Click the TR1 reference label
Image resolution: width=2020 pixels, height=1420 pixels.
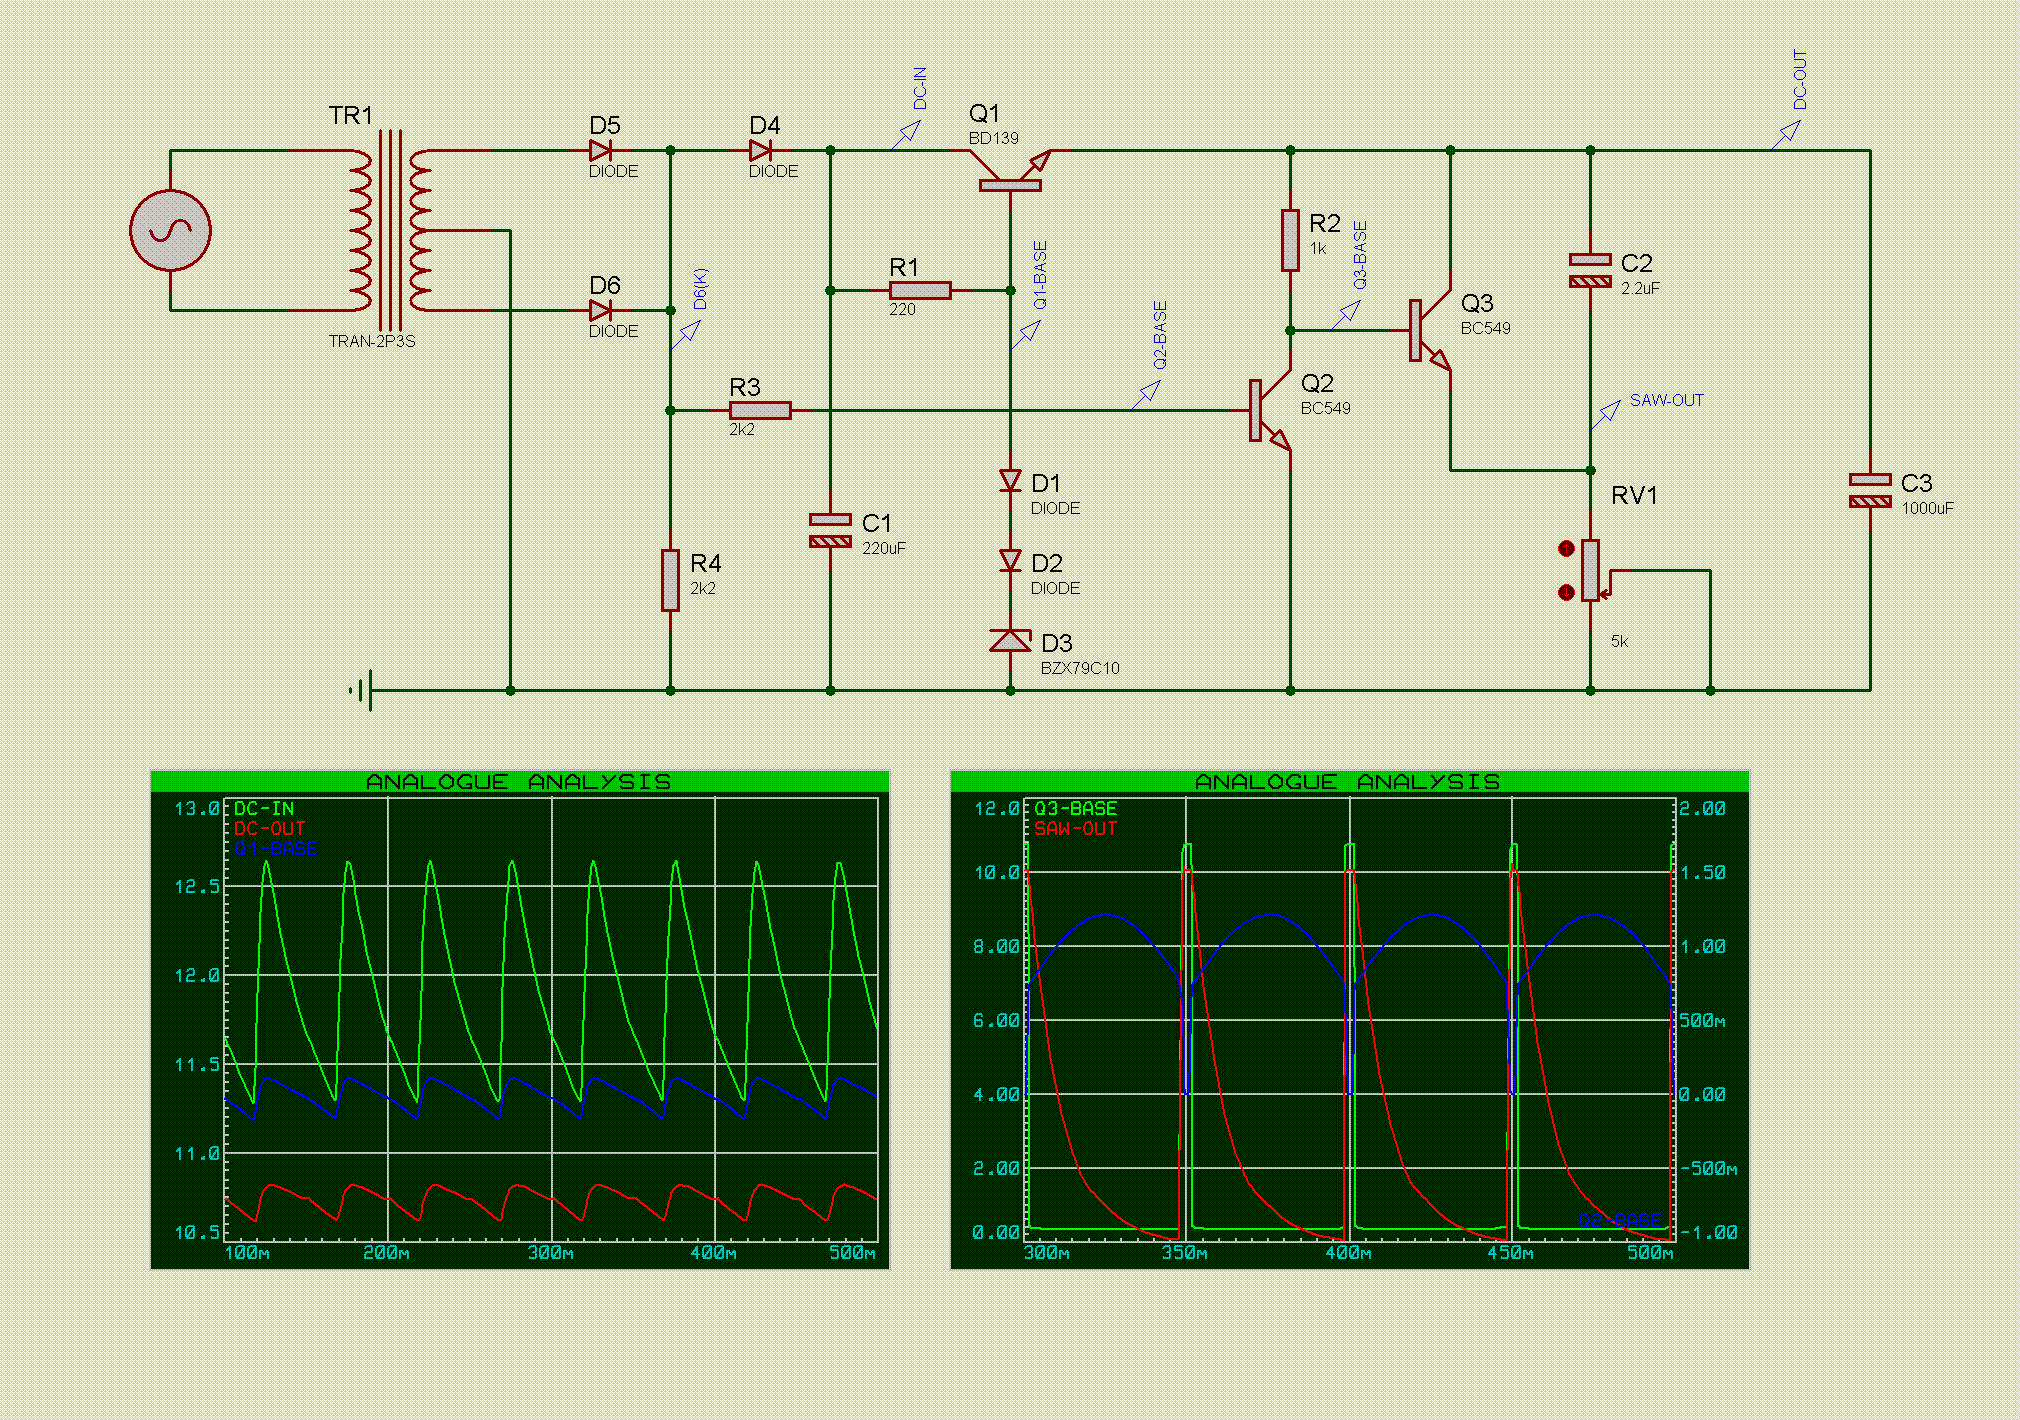[x=351, y=116]
